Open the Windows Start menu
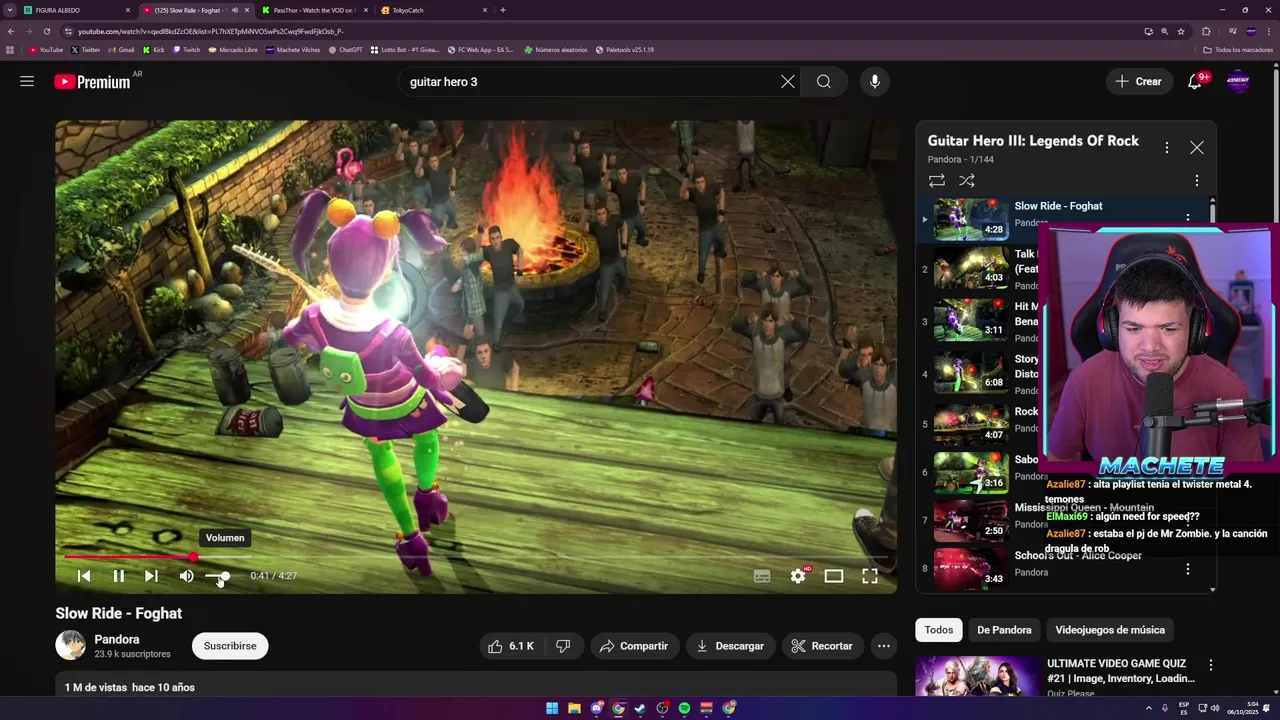This screenshot has height=720, width=1280. 552,708
